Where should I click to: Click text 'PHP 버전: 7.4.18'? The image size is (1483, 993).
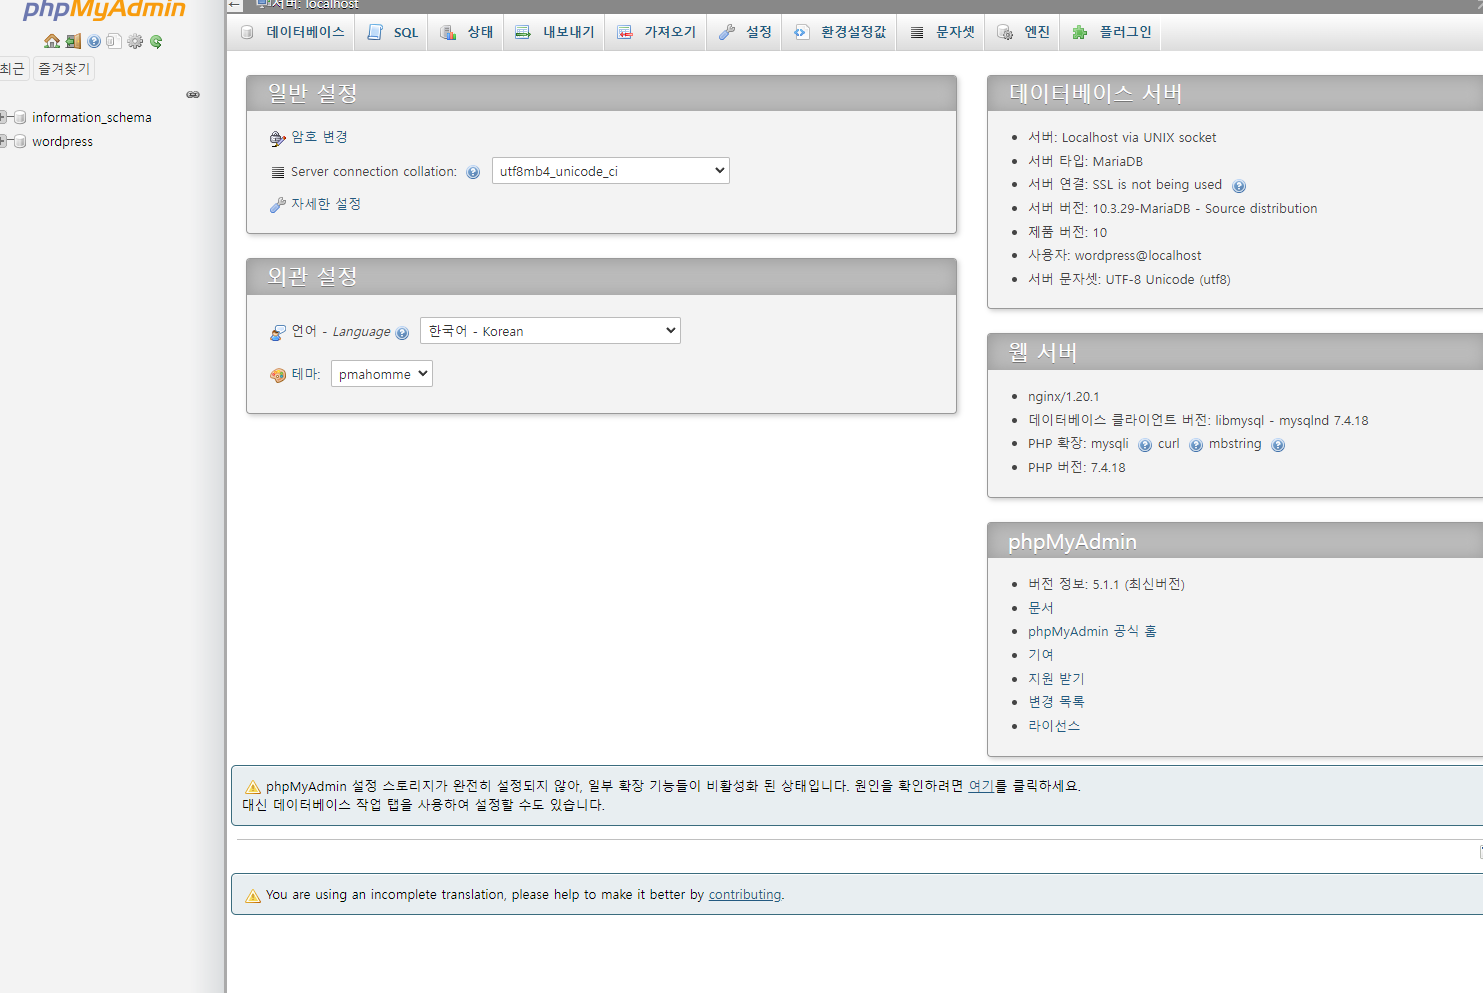(x=1076, y=468)
